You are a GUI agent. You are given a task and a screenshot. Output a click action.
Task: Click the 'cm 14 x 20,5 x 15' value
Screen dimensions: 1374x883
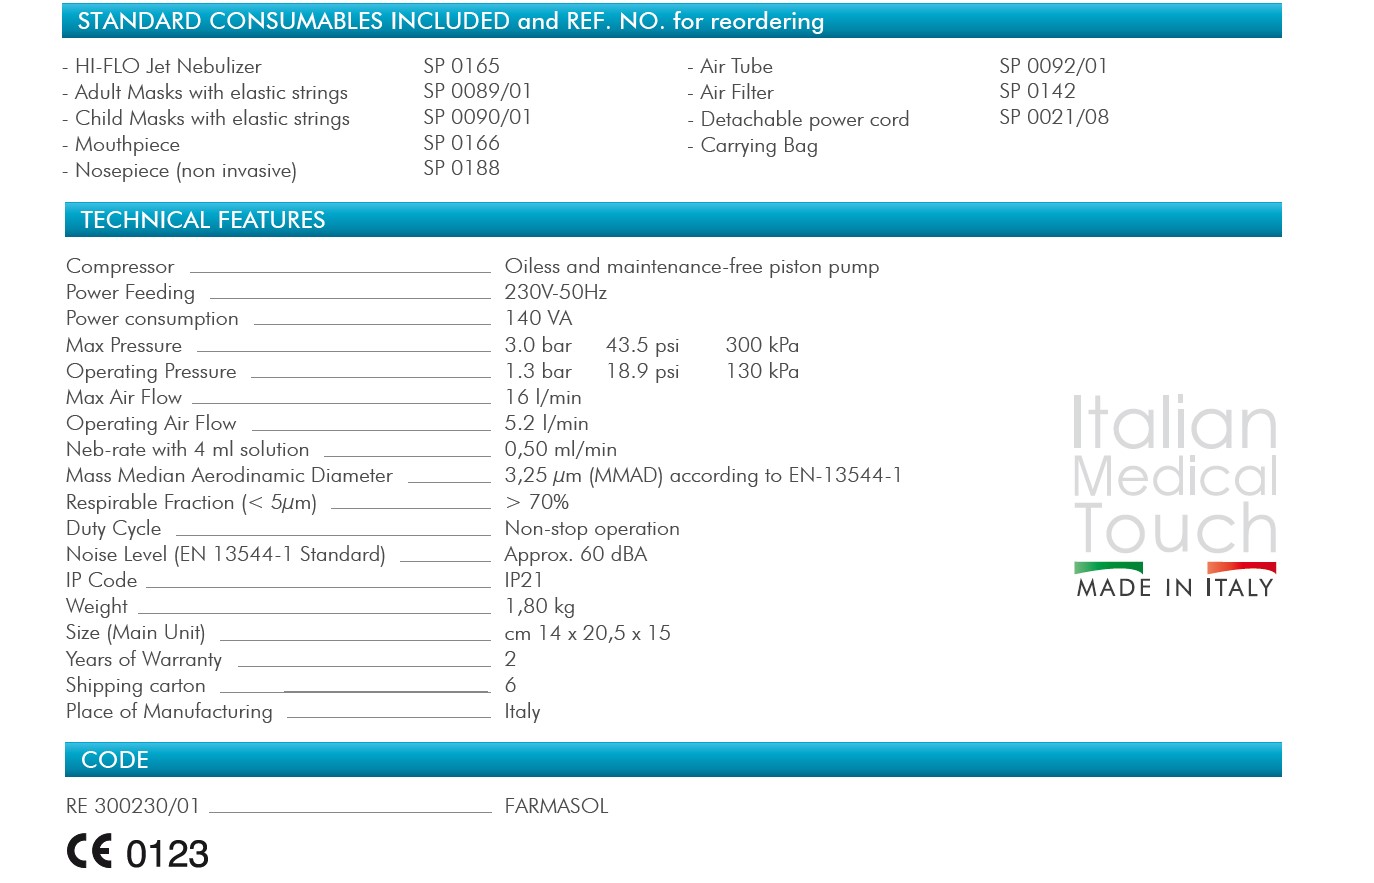click(587, 633)
